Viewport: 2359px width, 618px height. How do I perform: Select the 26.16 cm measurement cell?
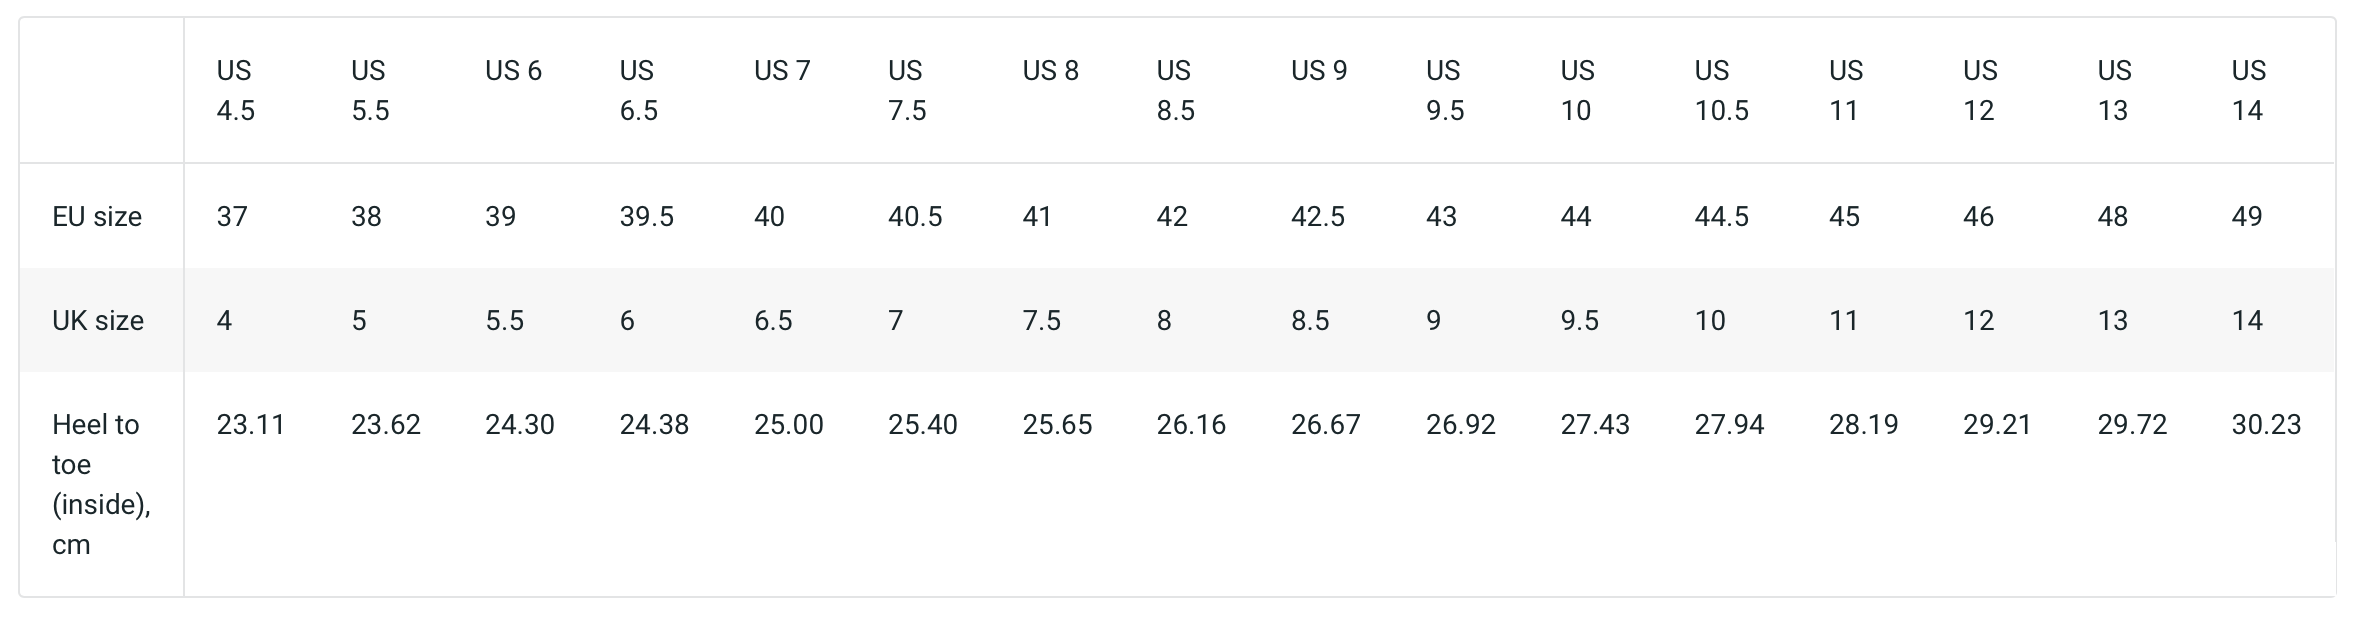pyautogui.click(x=1191, y=424)
